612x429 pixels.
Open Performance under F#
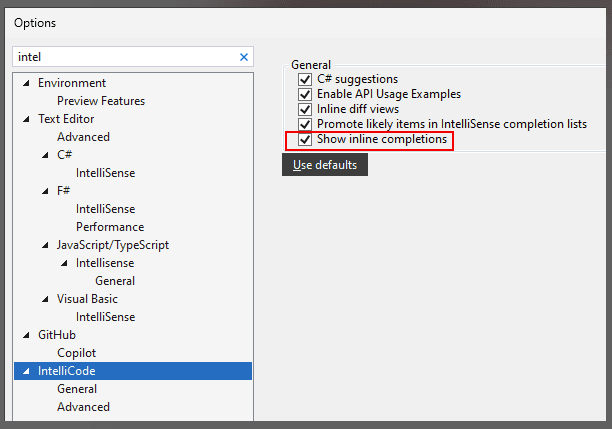(x=110, y=227)
